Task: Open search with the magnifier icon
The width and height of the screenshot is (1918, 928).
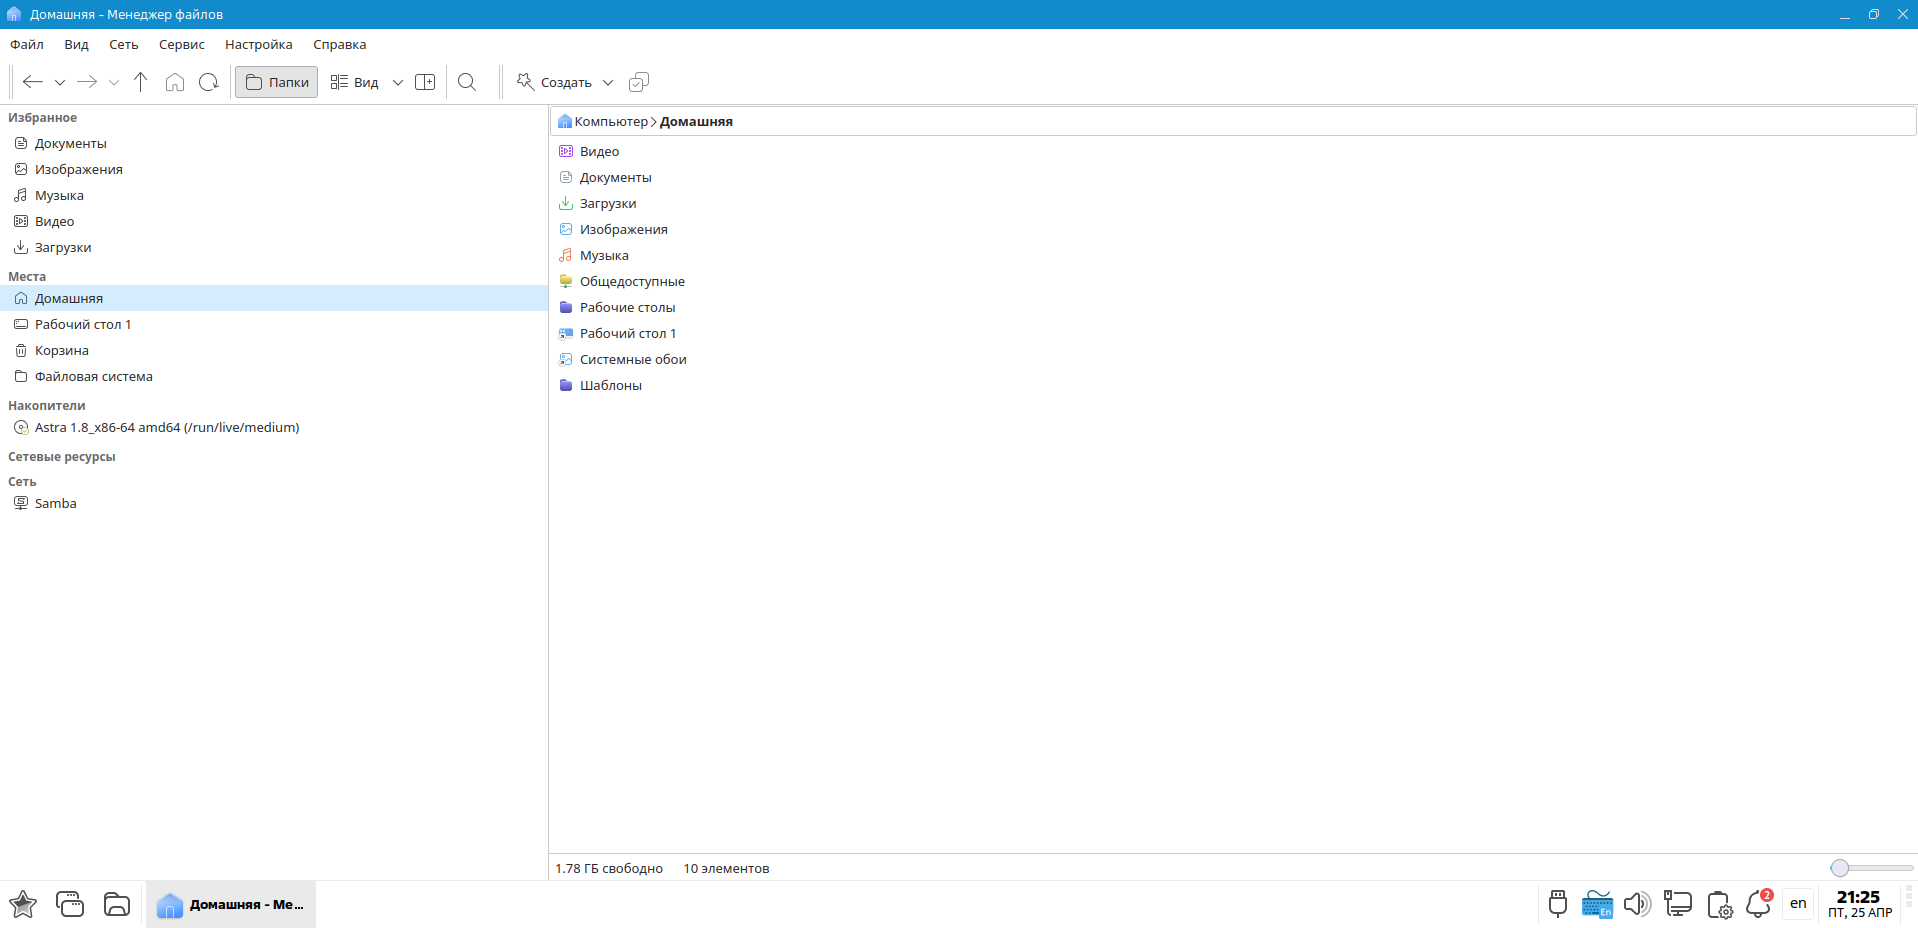Action: 467,82
